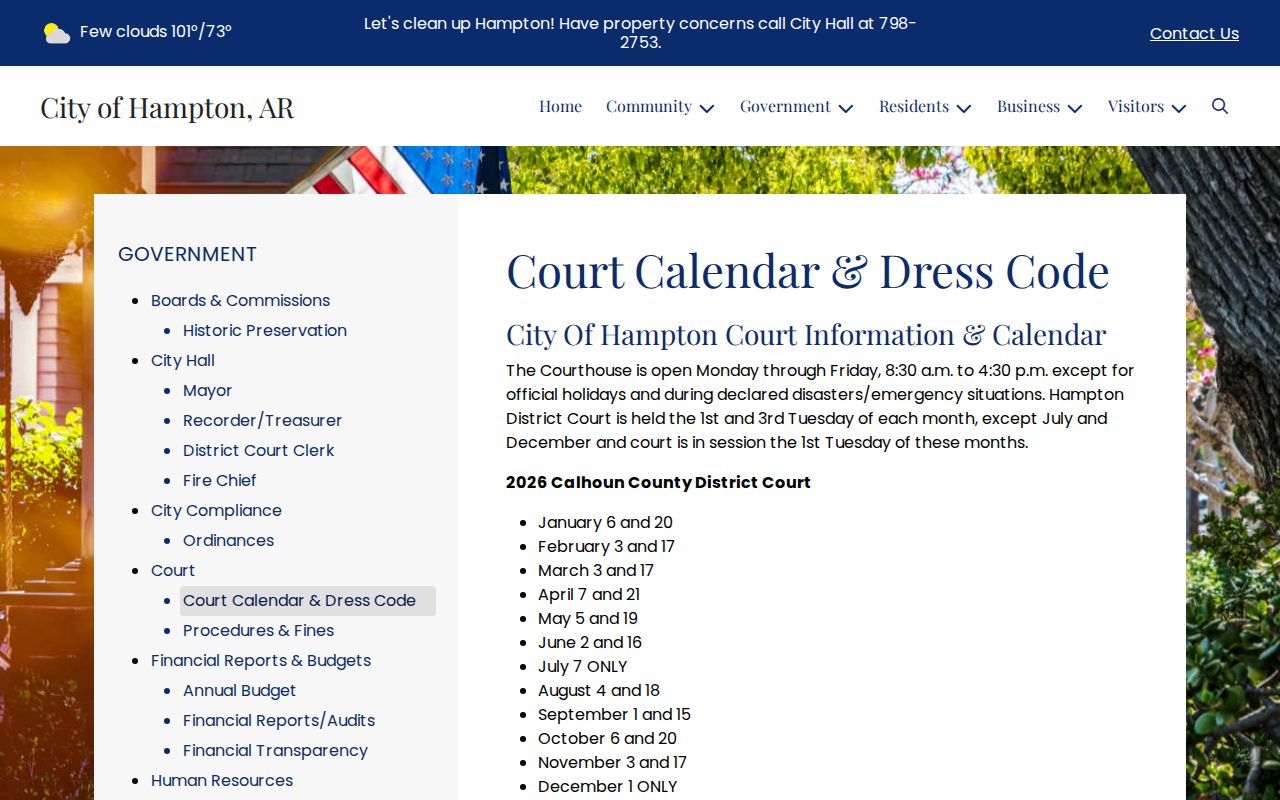Open the Court sidebar link
This screenshot has height=800, width=1280.
(x=173, y=570)
